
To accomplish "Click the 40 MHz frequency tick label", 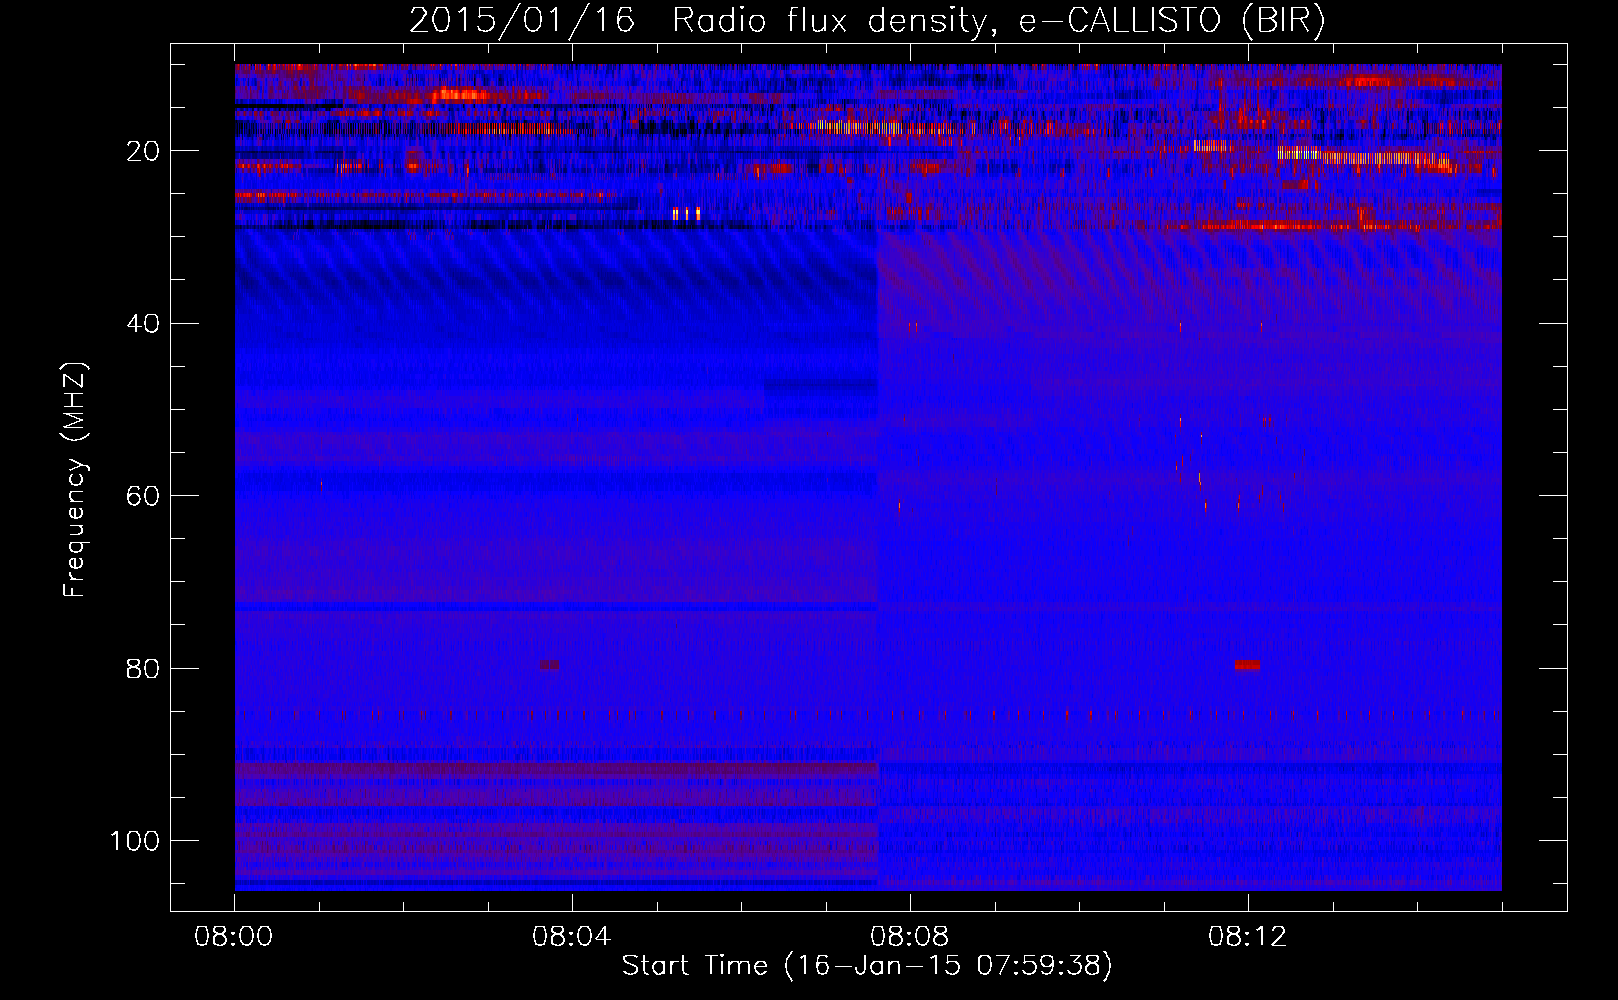I will tap(144, 324).
